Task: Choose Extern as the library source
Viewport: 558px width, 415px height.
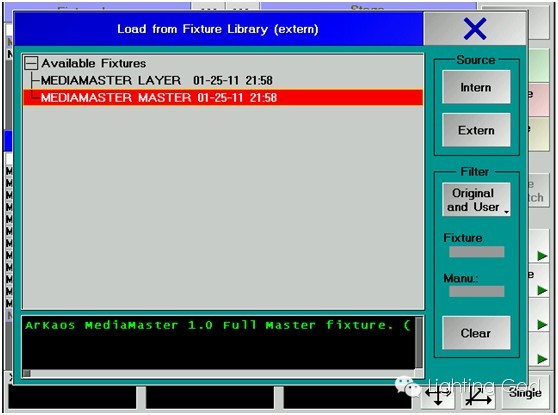Action: pos(476,130)
